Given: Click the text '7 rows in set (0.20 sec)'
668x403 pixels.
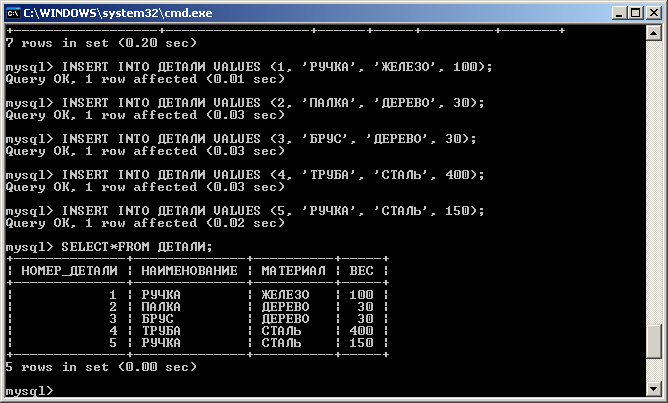Looking at the screenshot, I should [x=101, y=43].
